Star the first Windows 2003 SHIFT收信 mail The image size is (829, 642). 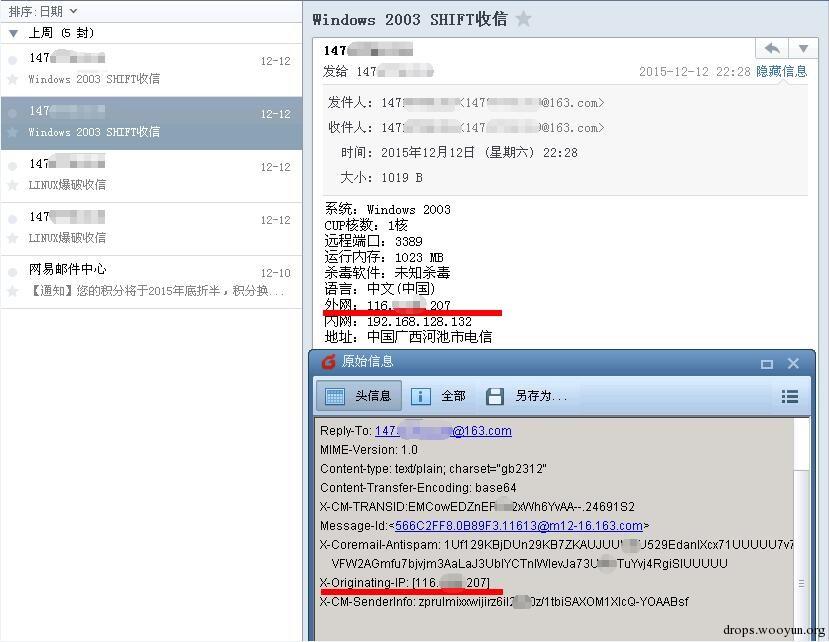point(13,79)
